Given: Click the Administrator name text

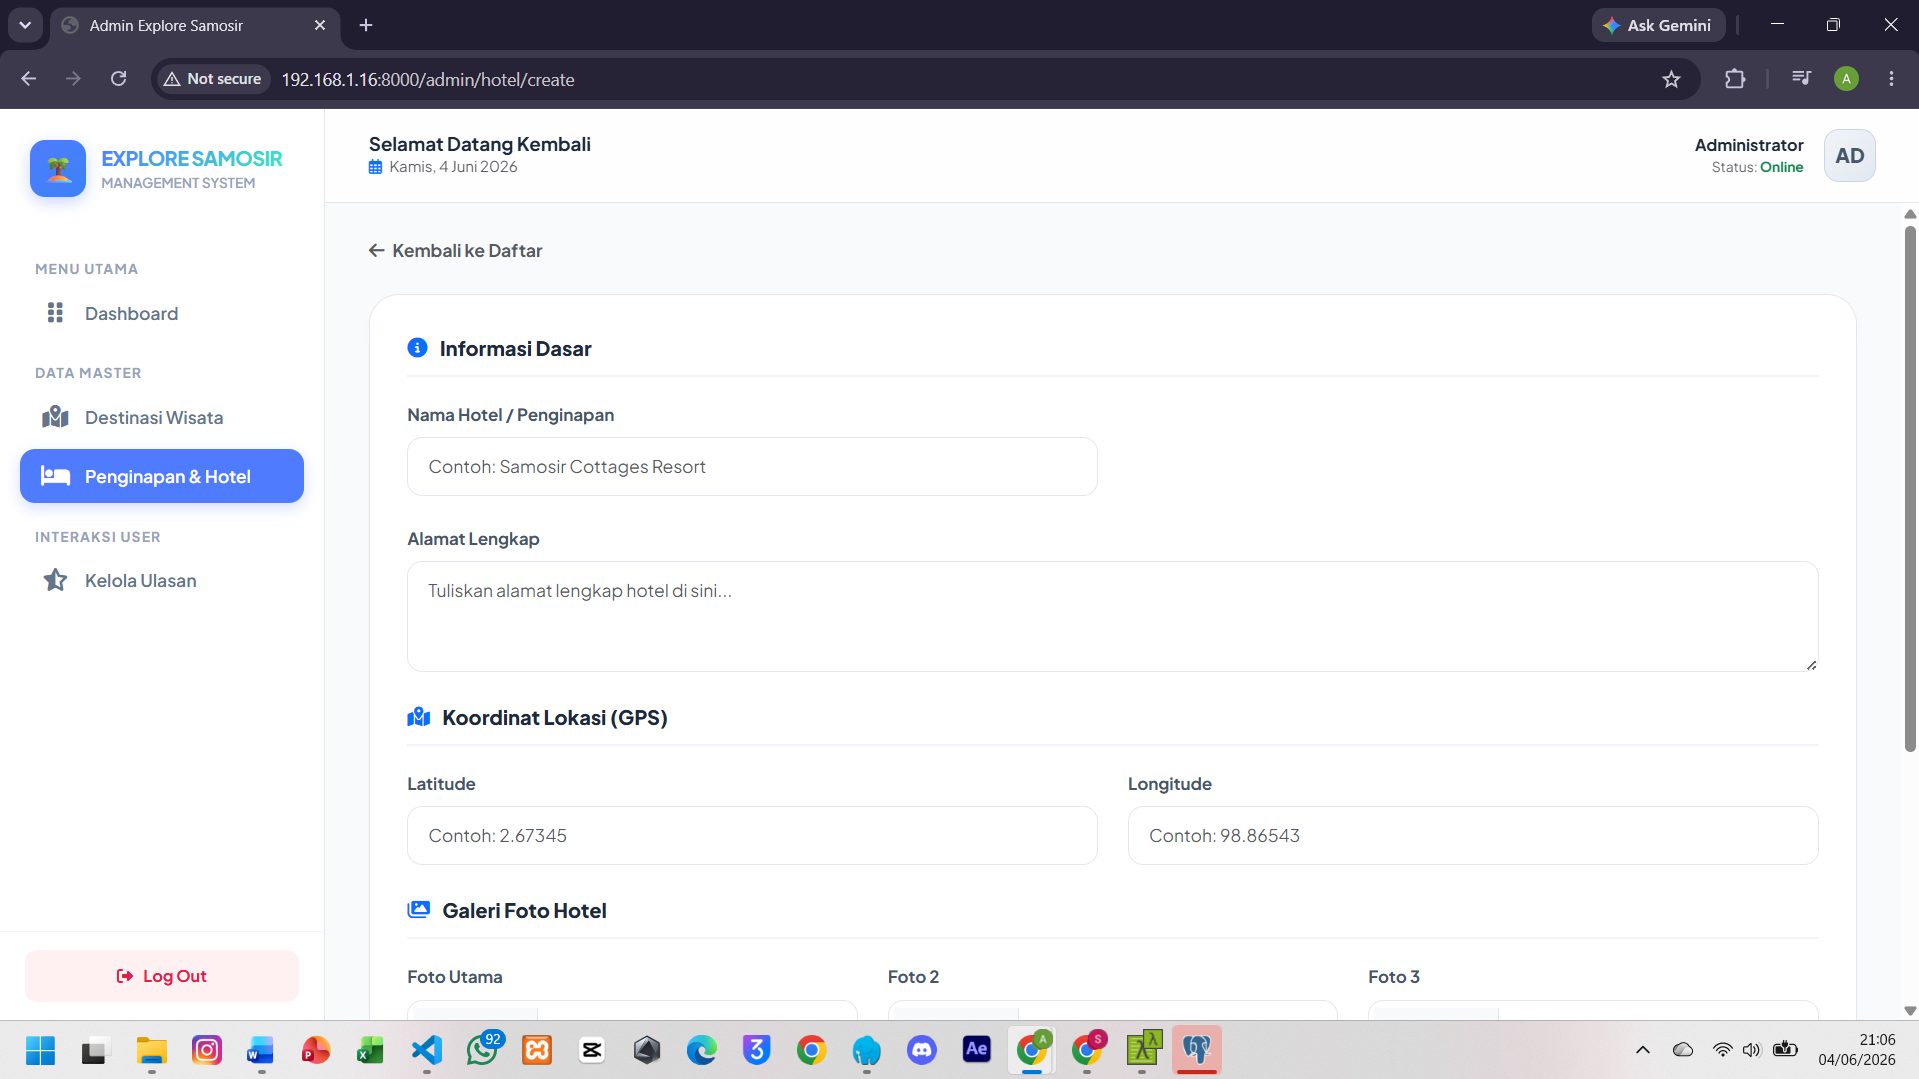Looking at the screenshot, I should pos(1749,145).
